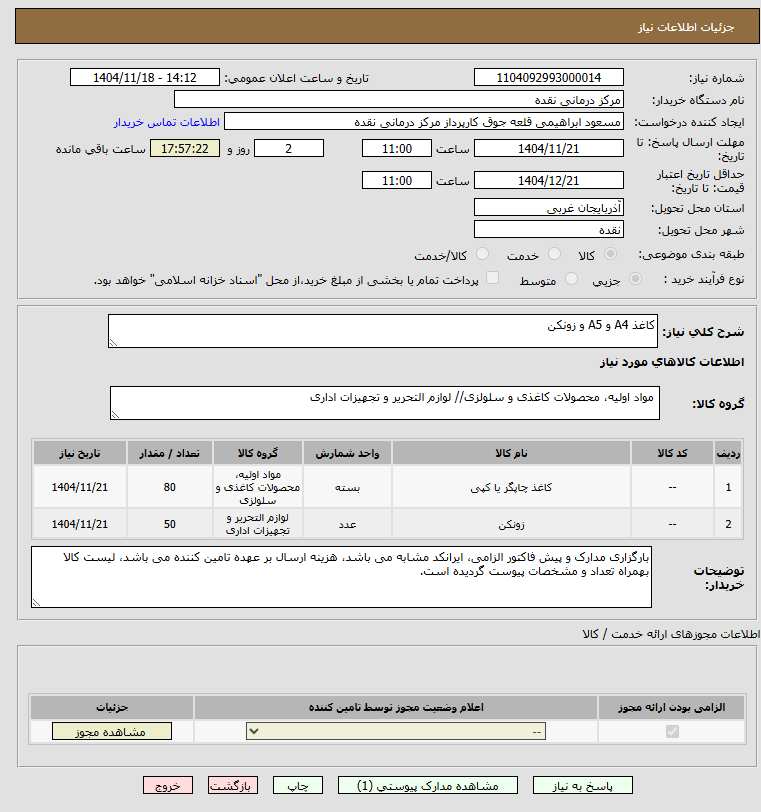Open مشاهده مدارک پیوستی (1) button
The height and width of the screenshot is (812, 761).
[428, 785]
